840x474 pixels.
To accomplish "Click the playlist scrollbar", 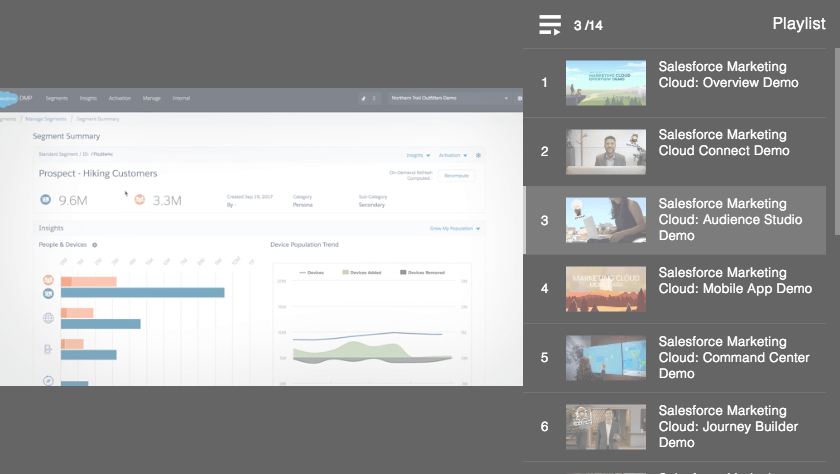I will [x=837, y=141].
